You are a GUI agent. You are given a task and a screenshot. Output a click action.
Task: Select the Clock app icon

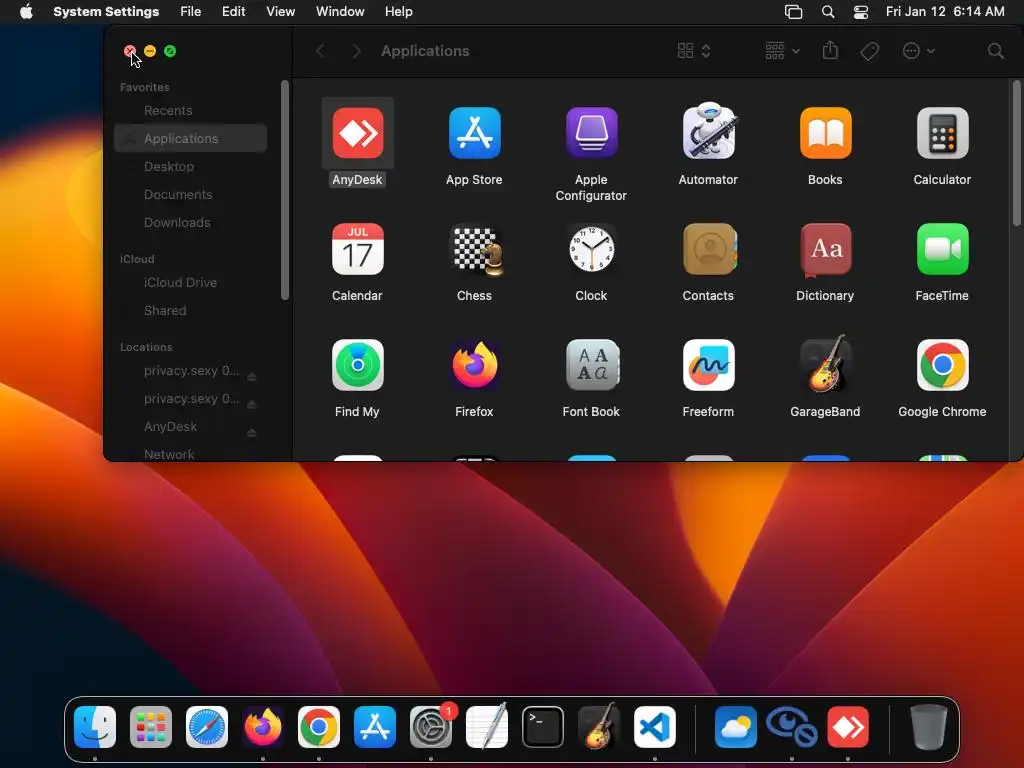point(591,249)
